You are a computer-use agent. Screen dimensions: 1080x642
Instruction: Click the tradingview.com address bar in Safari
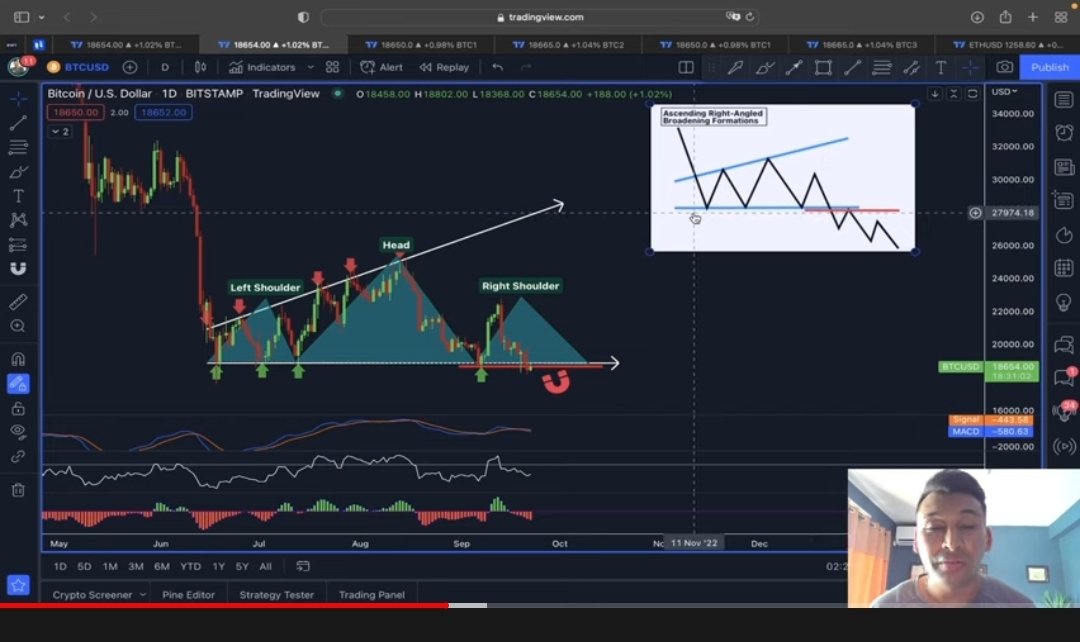click(540, 17)
